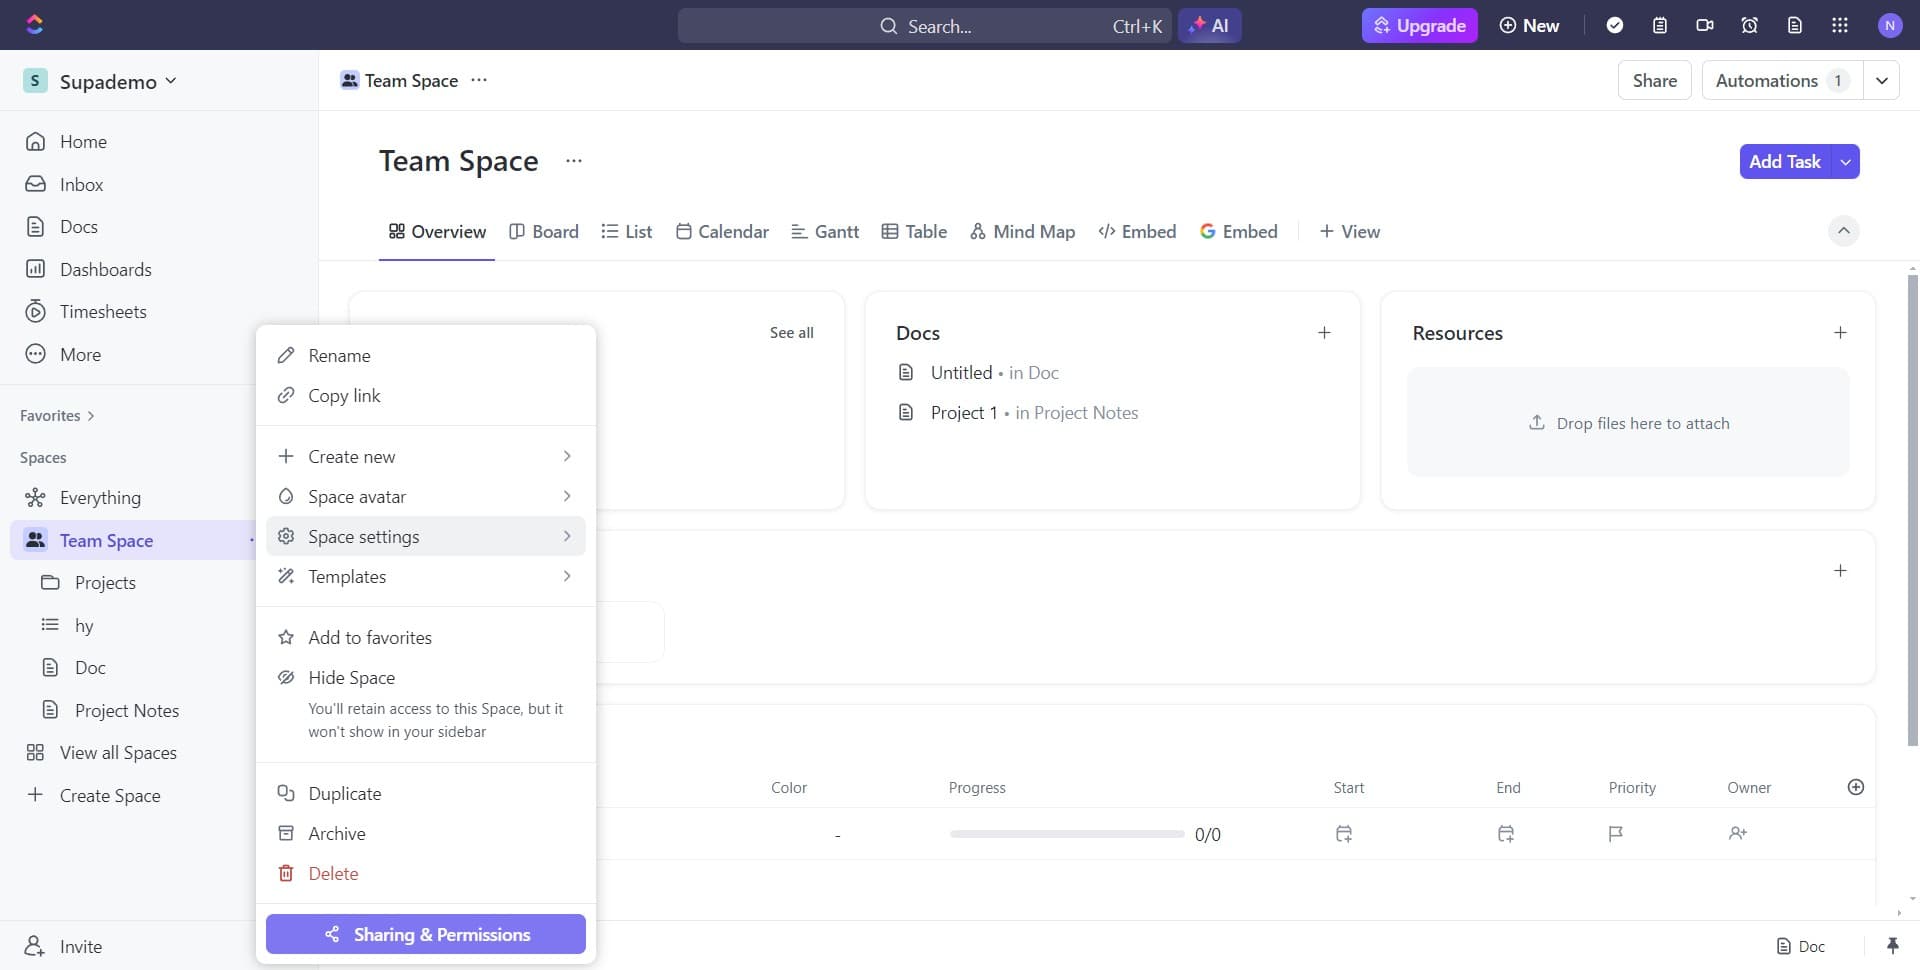Switch to the Gantt view tab

[825, 232]
